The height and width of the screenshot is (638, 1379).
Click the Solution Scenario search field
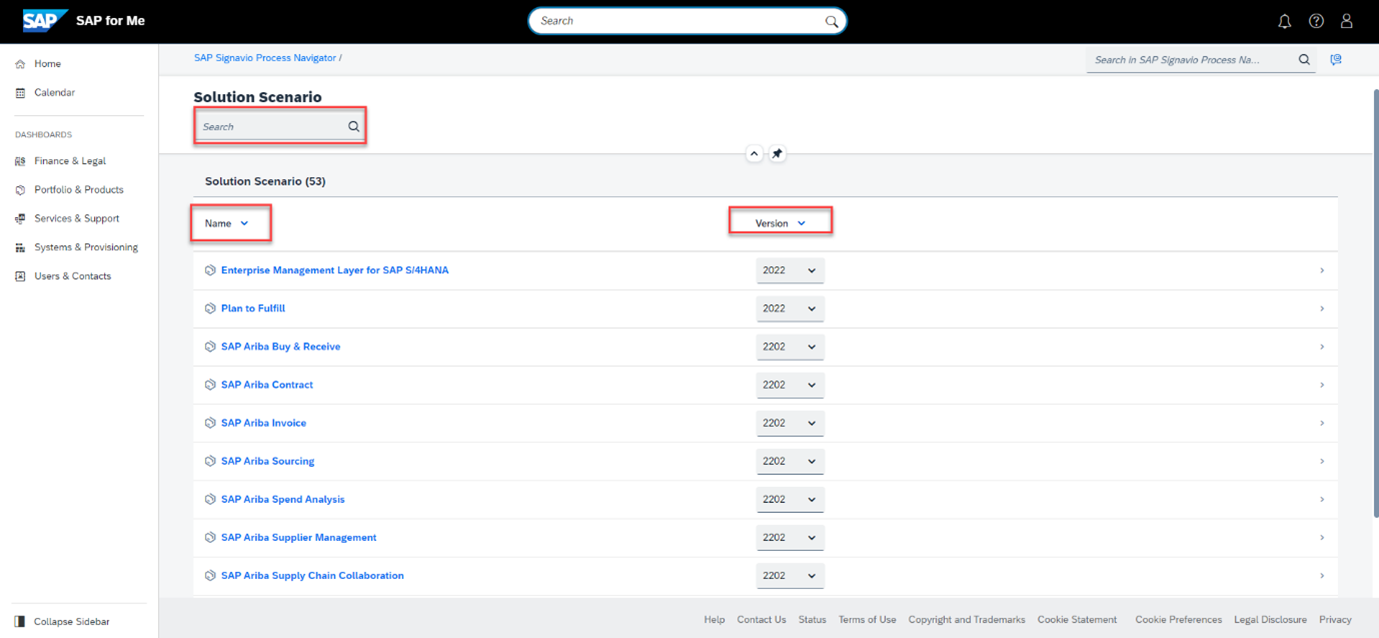point(270,127)
